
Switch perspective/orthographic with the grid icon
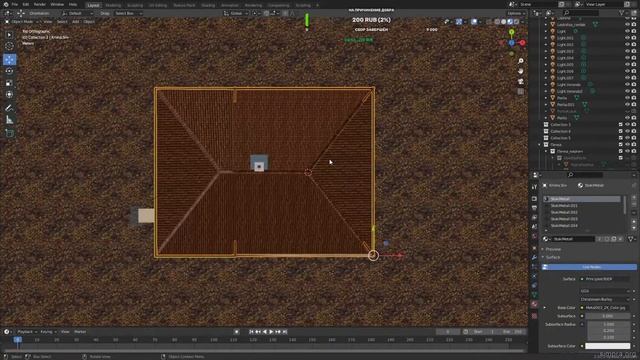[521, 91]
